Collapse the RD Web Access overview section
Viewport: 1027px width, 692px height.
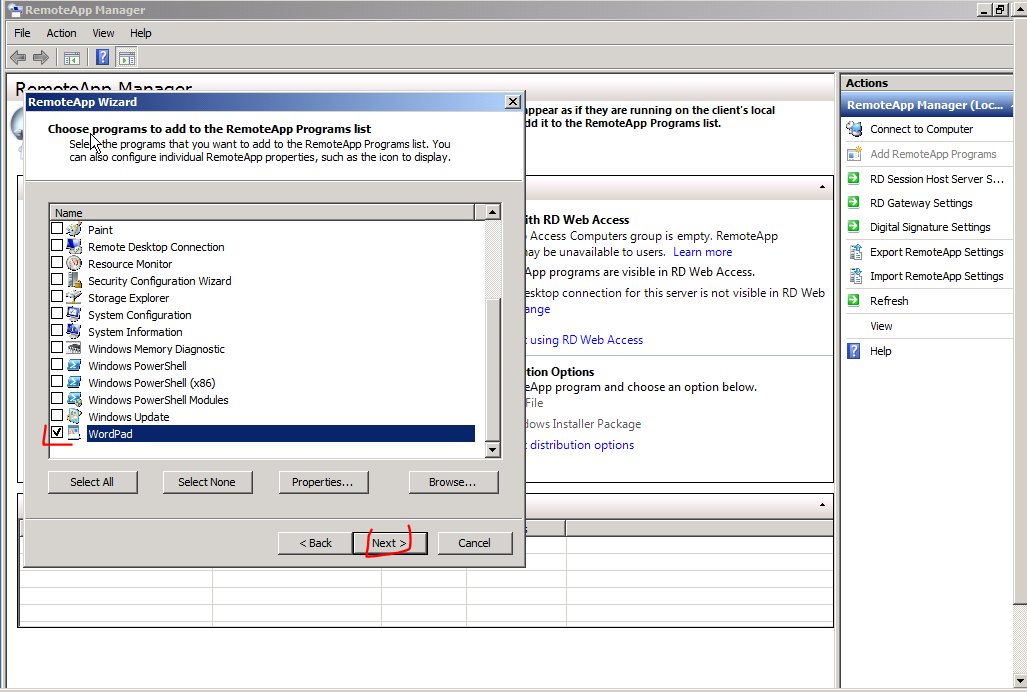tap(822, 187)
